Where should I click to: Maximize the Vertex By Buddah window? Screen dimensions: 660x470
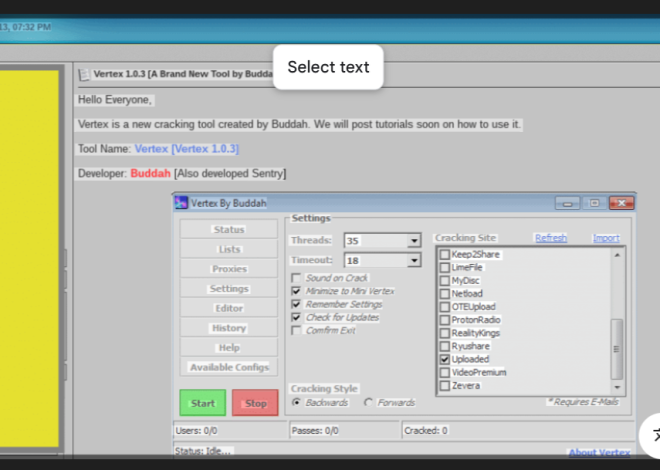point(594,203)
